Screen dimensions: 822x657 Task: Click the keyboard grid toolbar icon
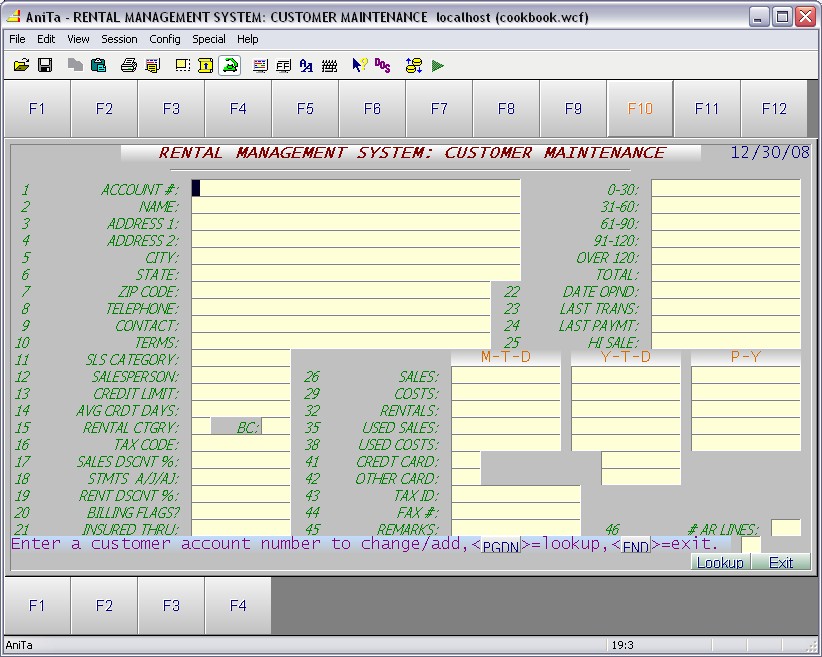329,66
